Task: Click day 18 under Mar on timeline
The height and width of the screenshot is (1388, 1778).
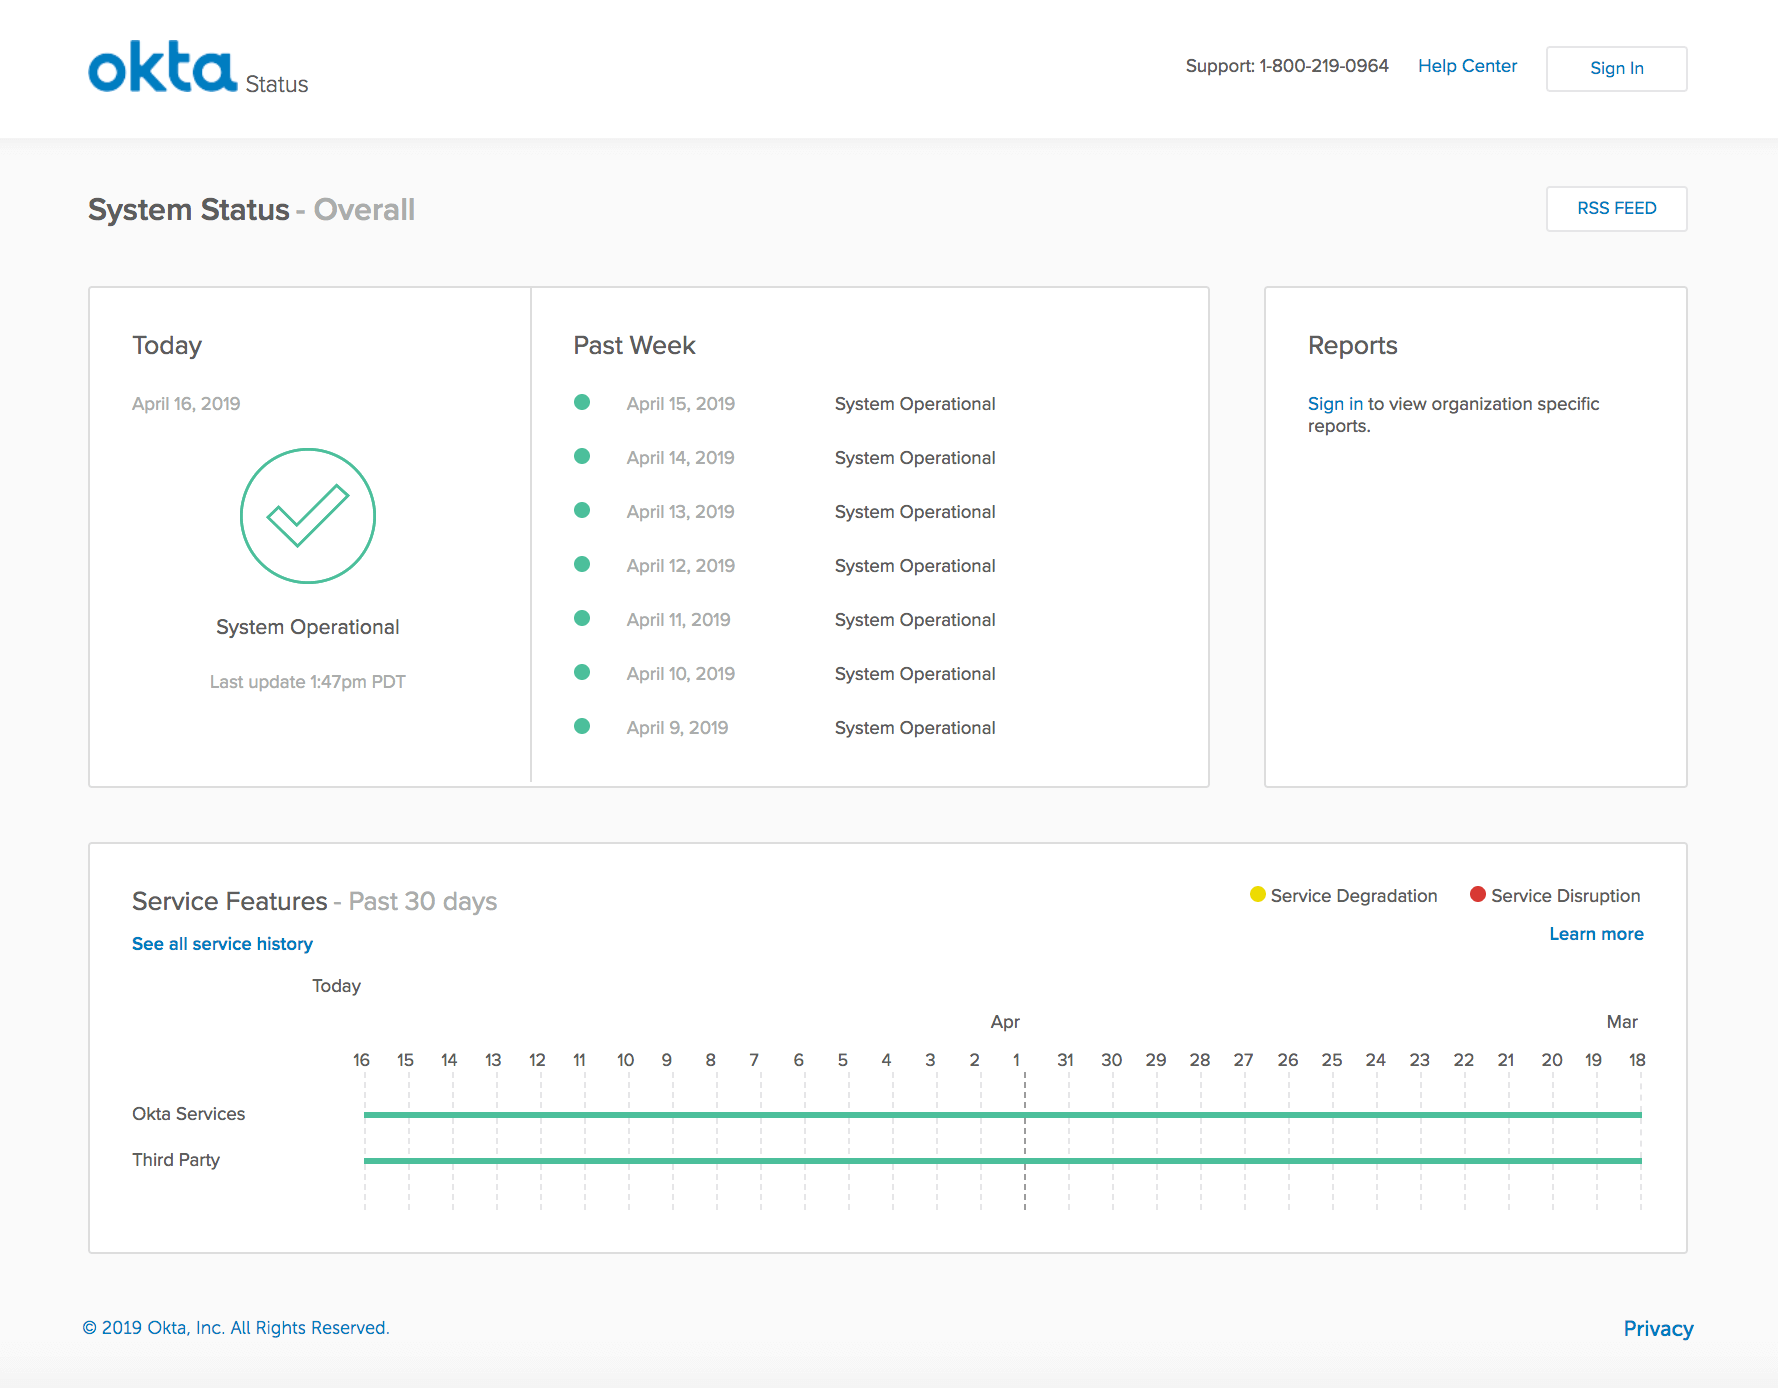Action: (x=1637, y=1060)
